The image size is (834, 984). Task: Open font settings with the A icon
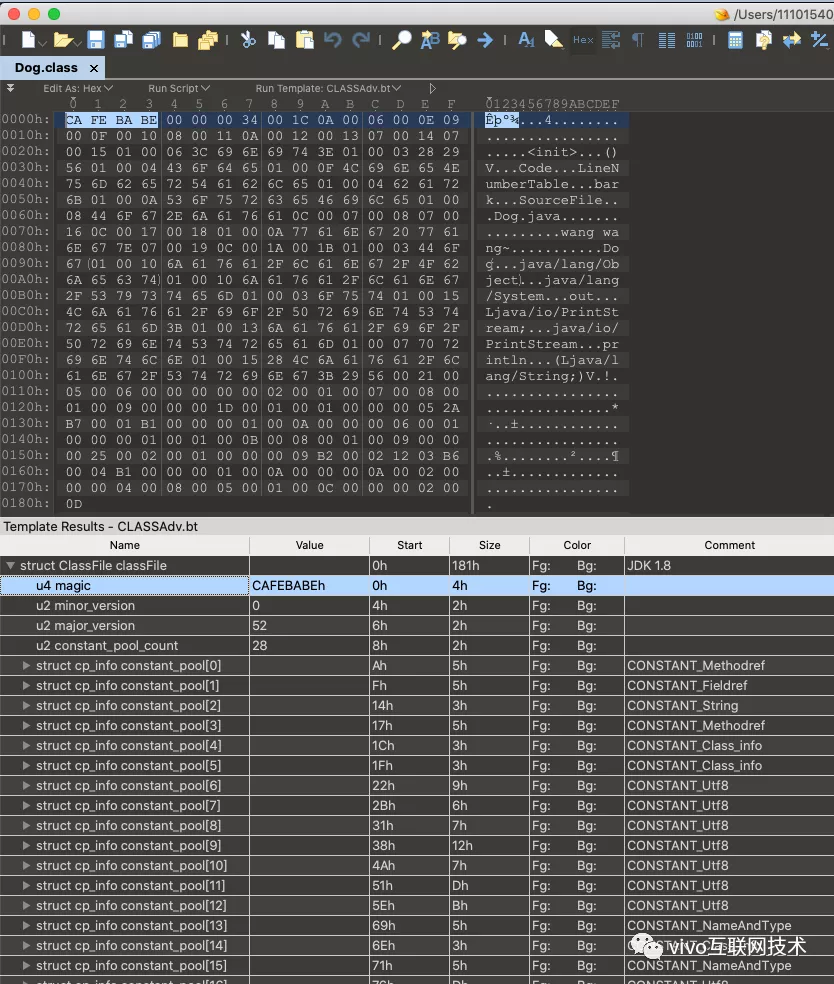pos(526,40)
